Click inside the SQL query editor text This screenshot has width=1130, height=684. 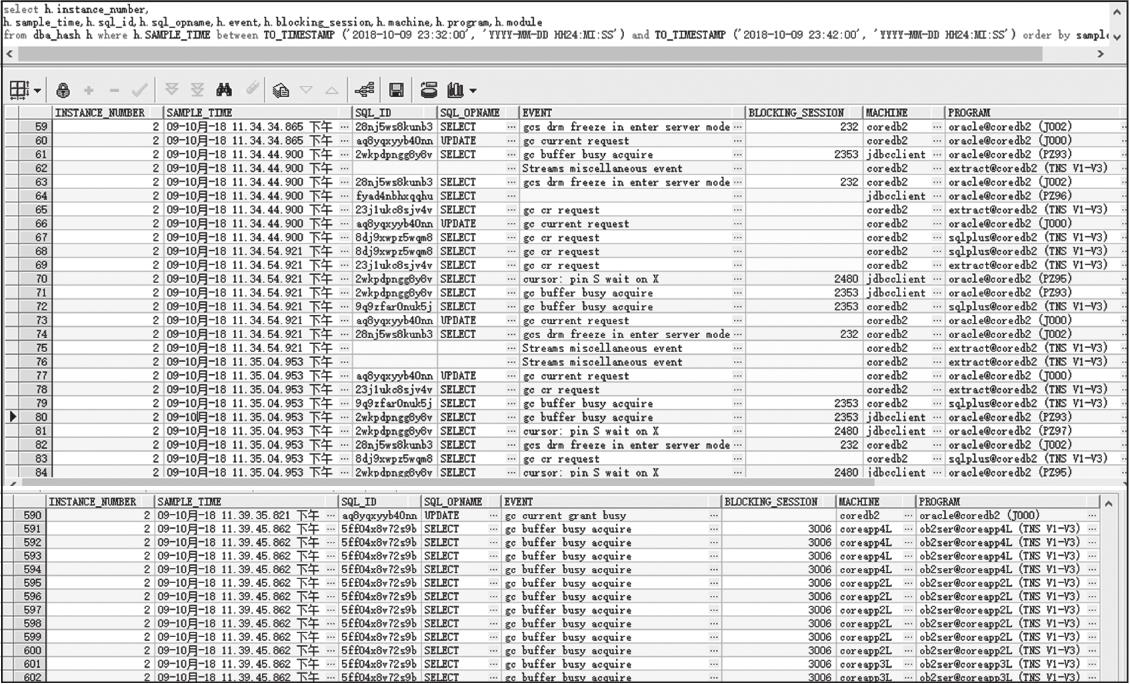pos(400,22)
